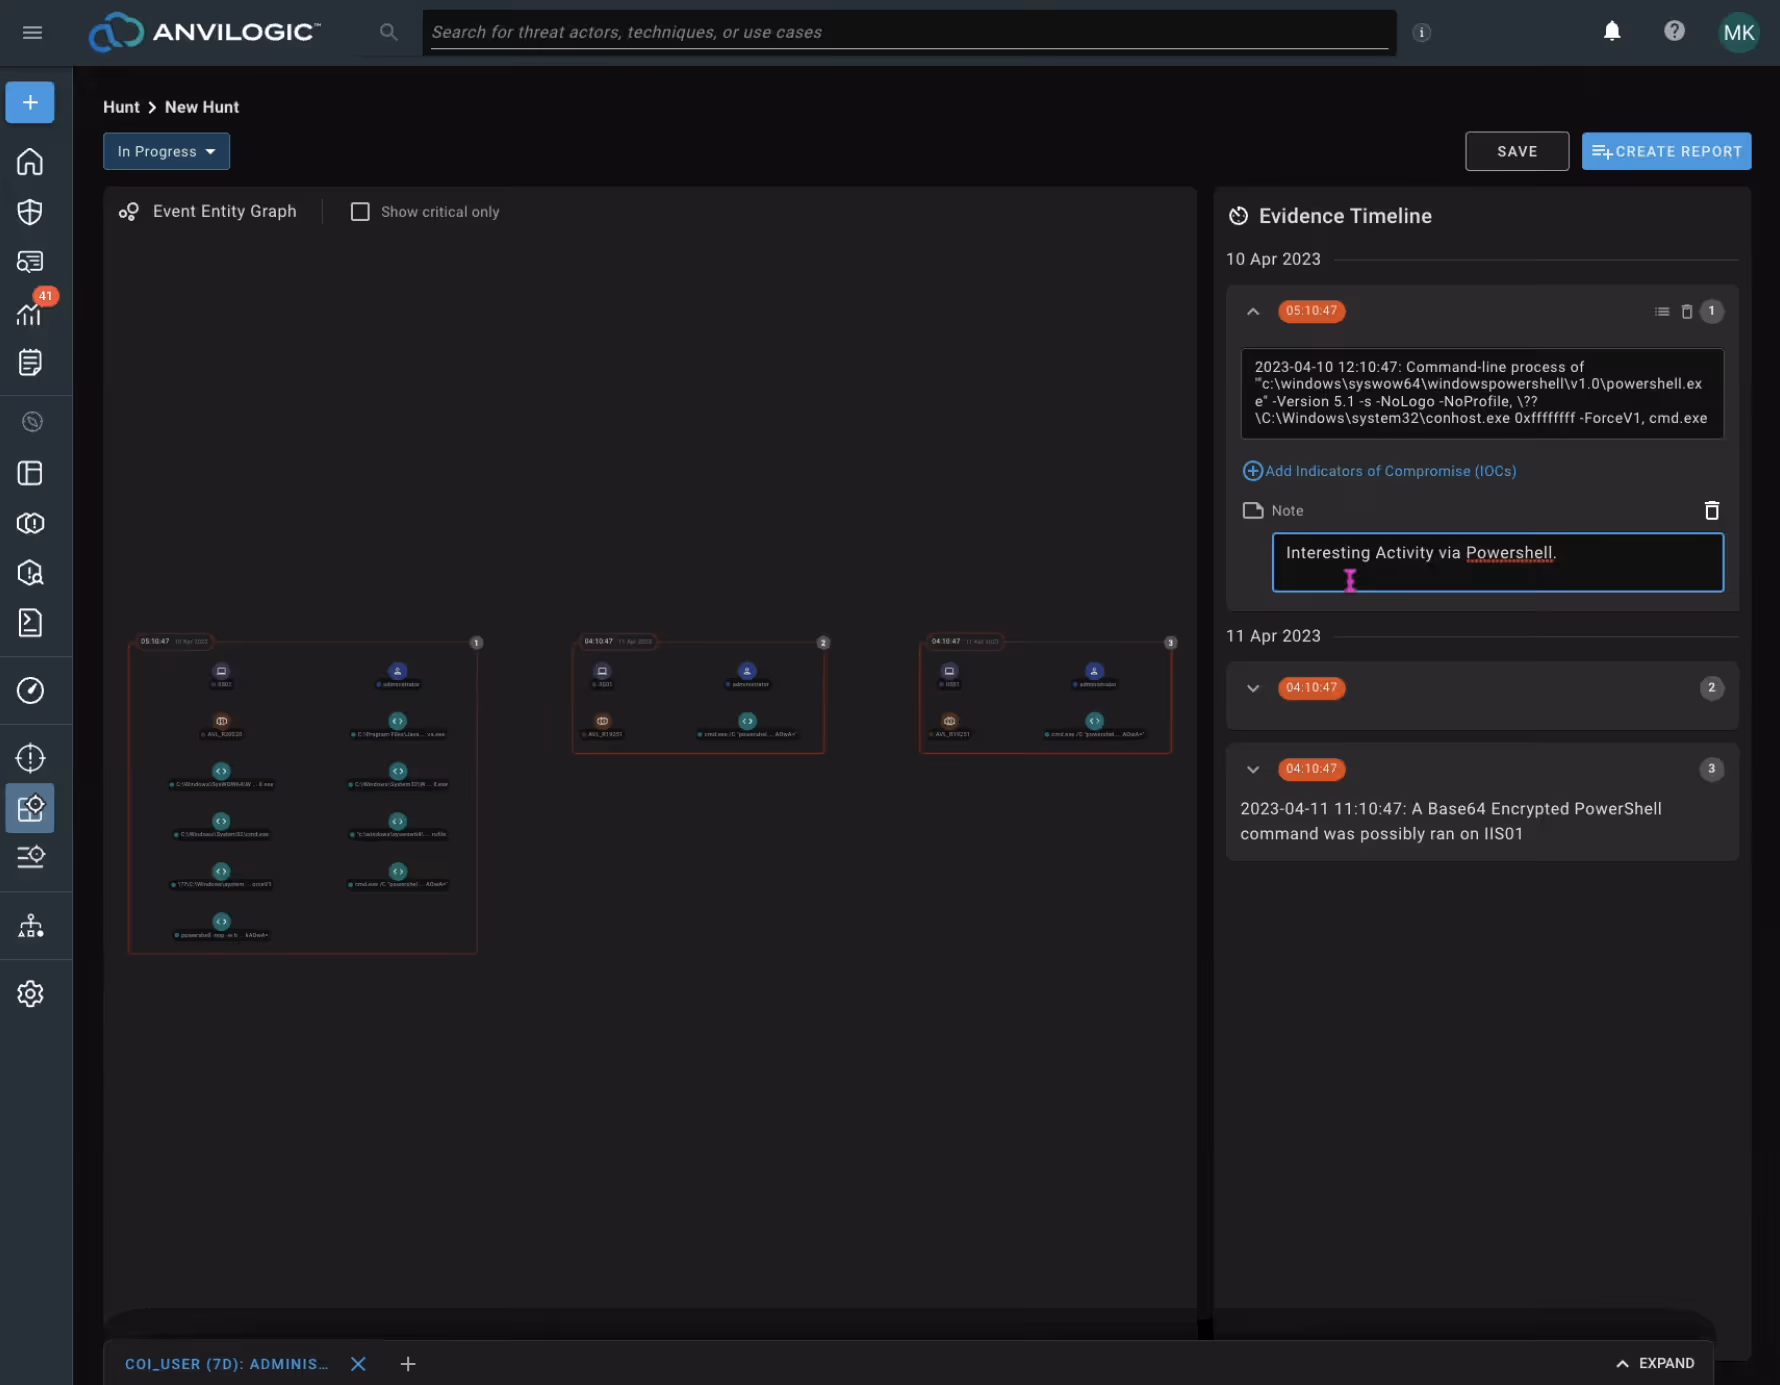Delete the 05:10:47 evidence entry
Viewport: 1780px width, 1385px height.
(x=1687, y=312)
